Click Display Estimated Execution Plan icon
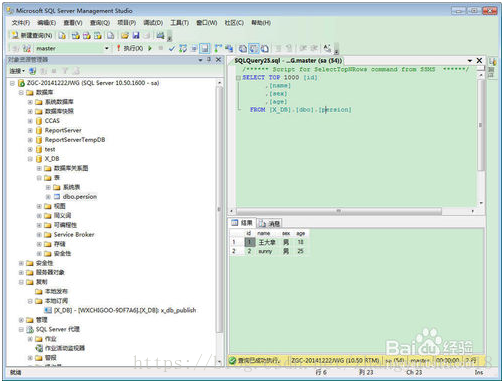The height and width of the screenshot is (383, 504). click(183, 48)
